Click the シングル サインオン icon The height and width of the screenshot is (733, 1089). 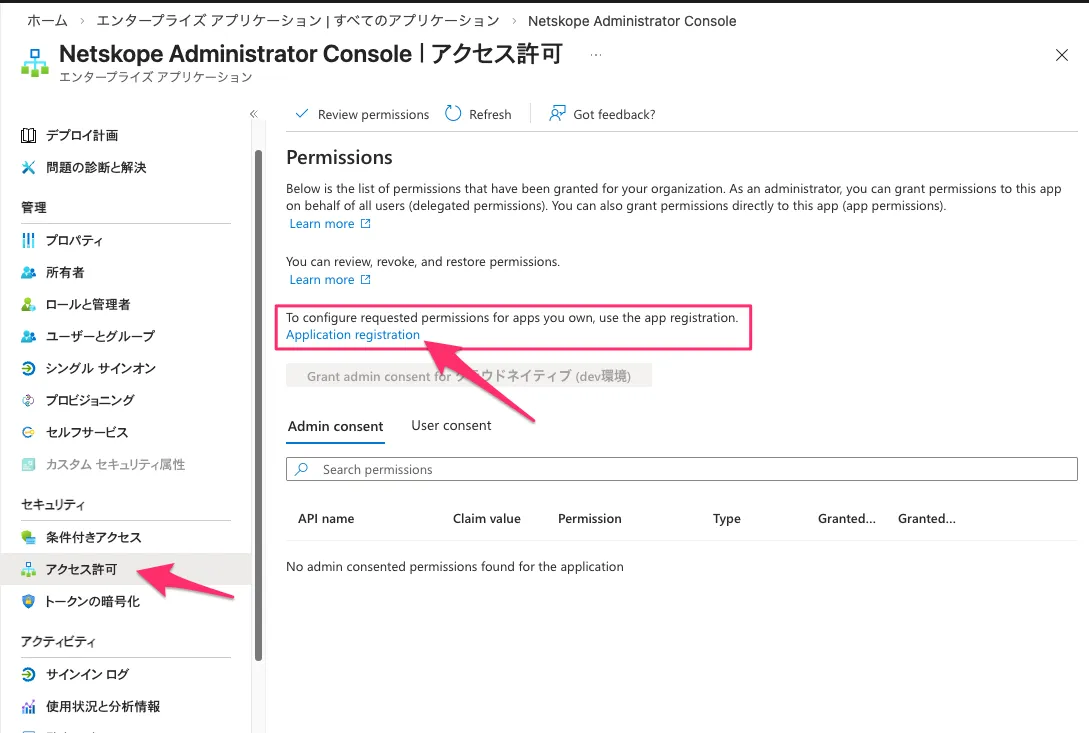click(x=28, y=368)
